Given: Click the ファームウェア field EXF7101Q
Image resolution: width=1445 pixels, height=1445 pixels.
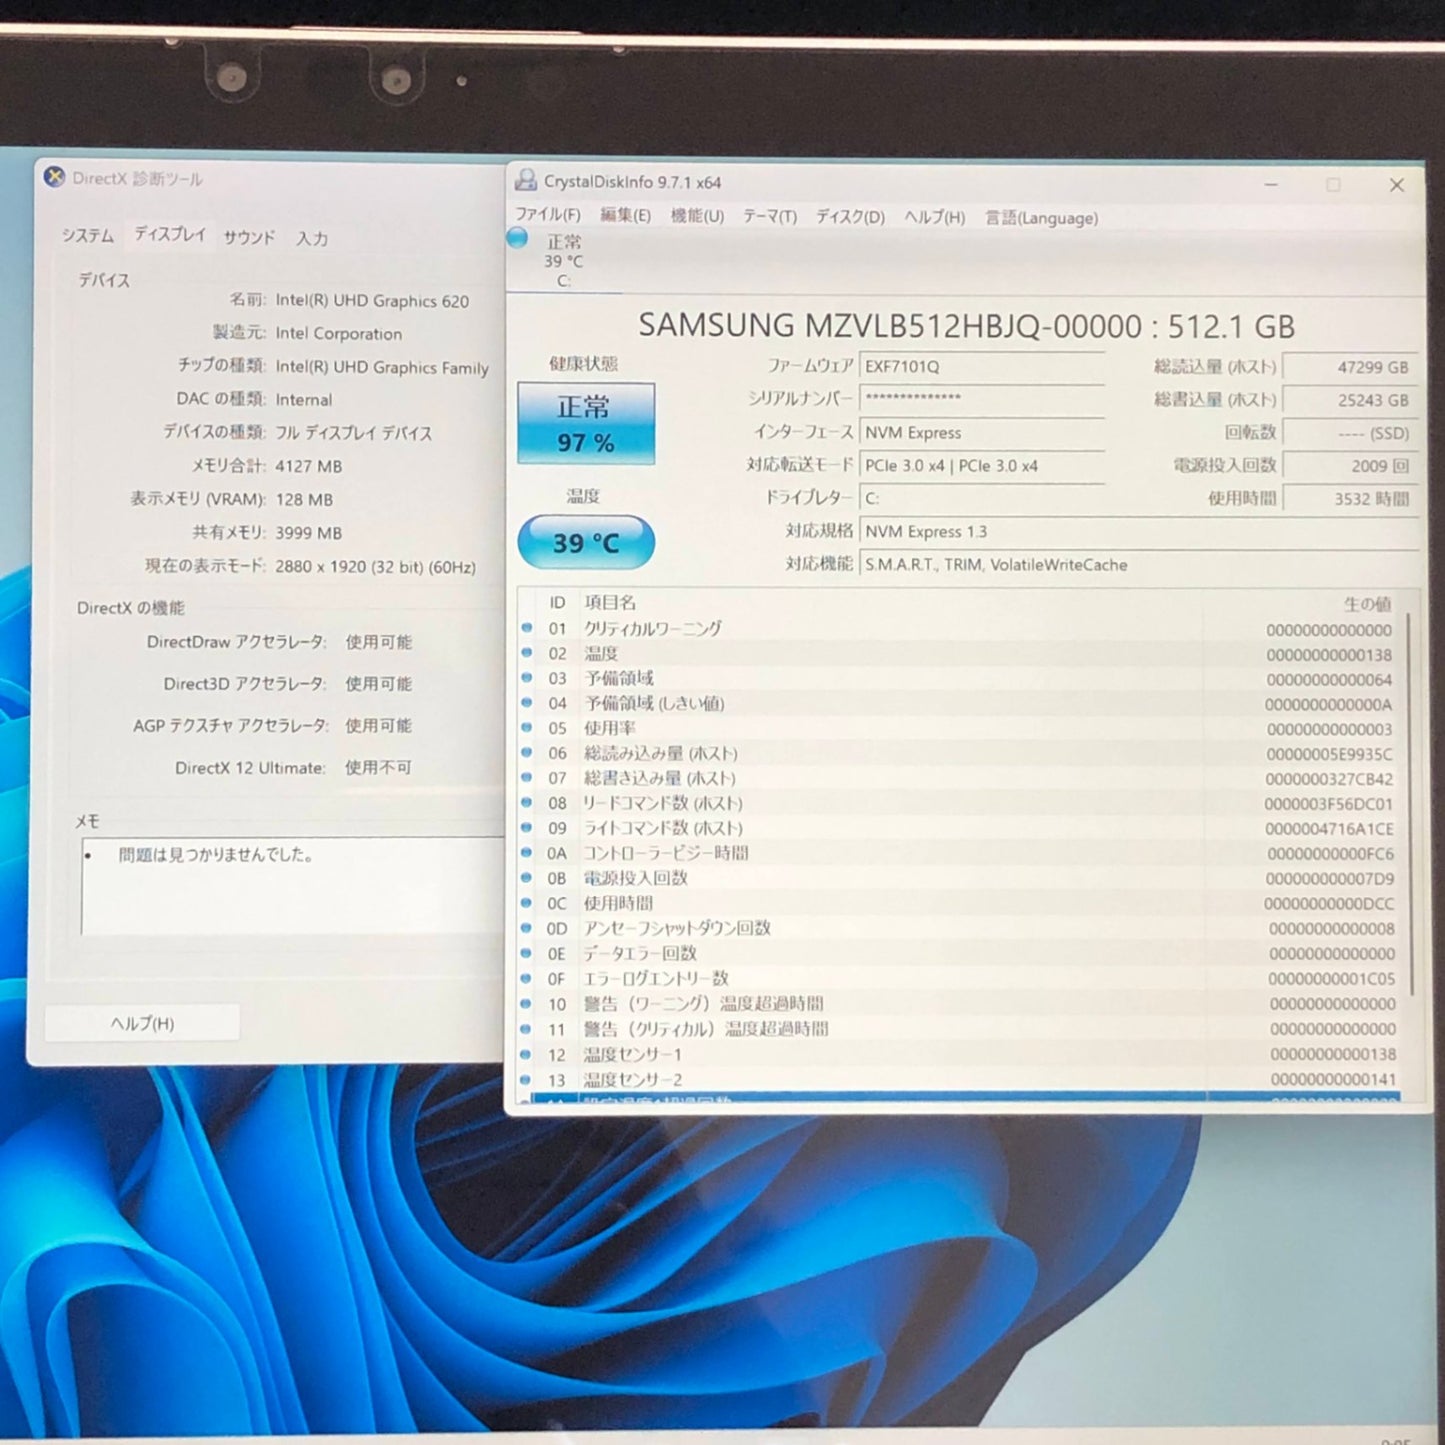Looking at the screenshot, I should coord(982,366).
